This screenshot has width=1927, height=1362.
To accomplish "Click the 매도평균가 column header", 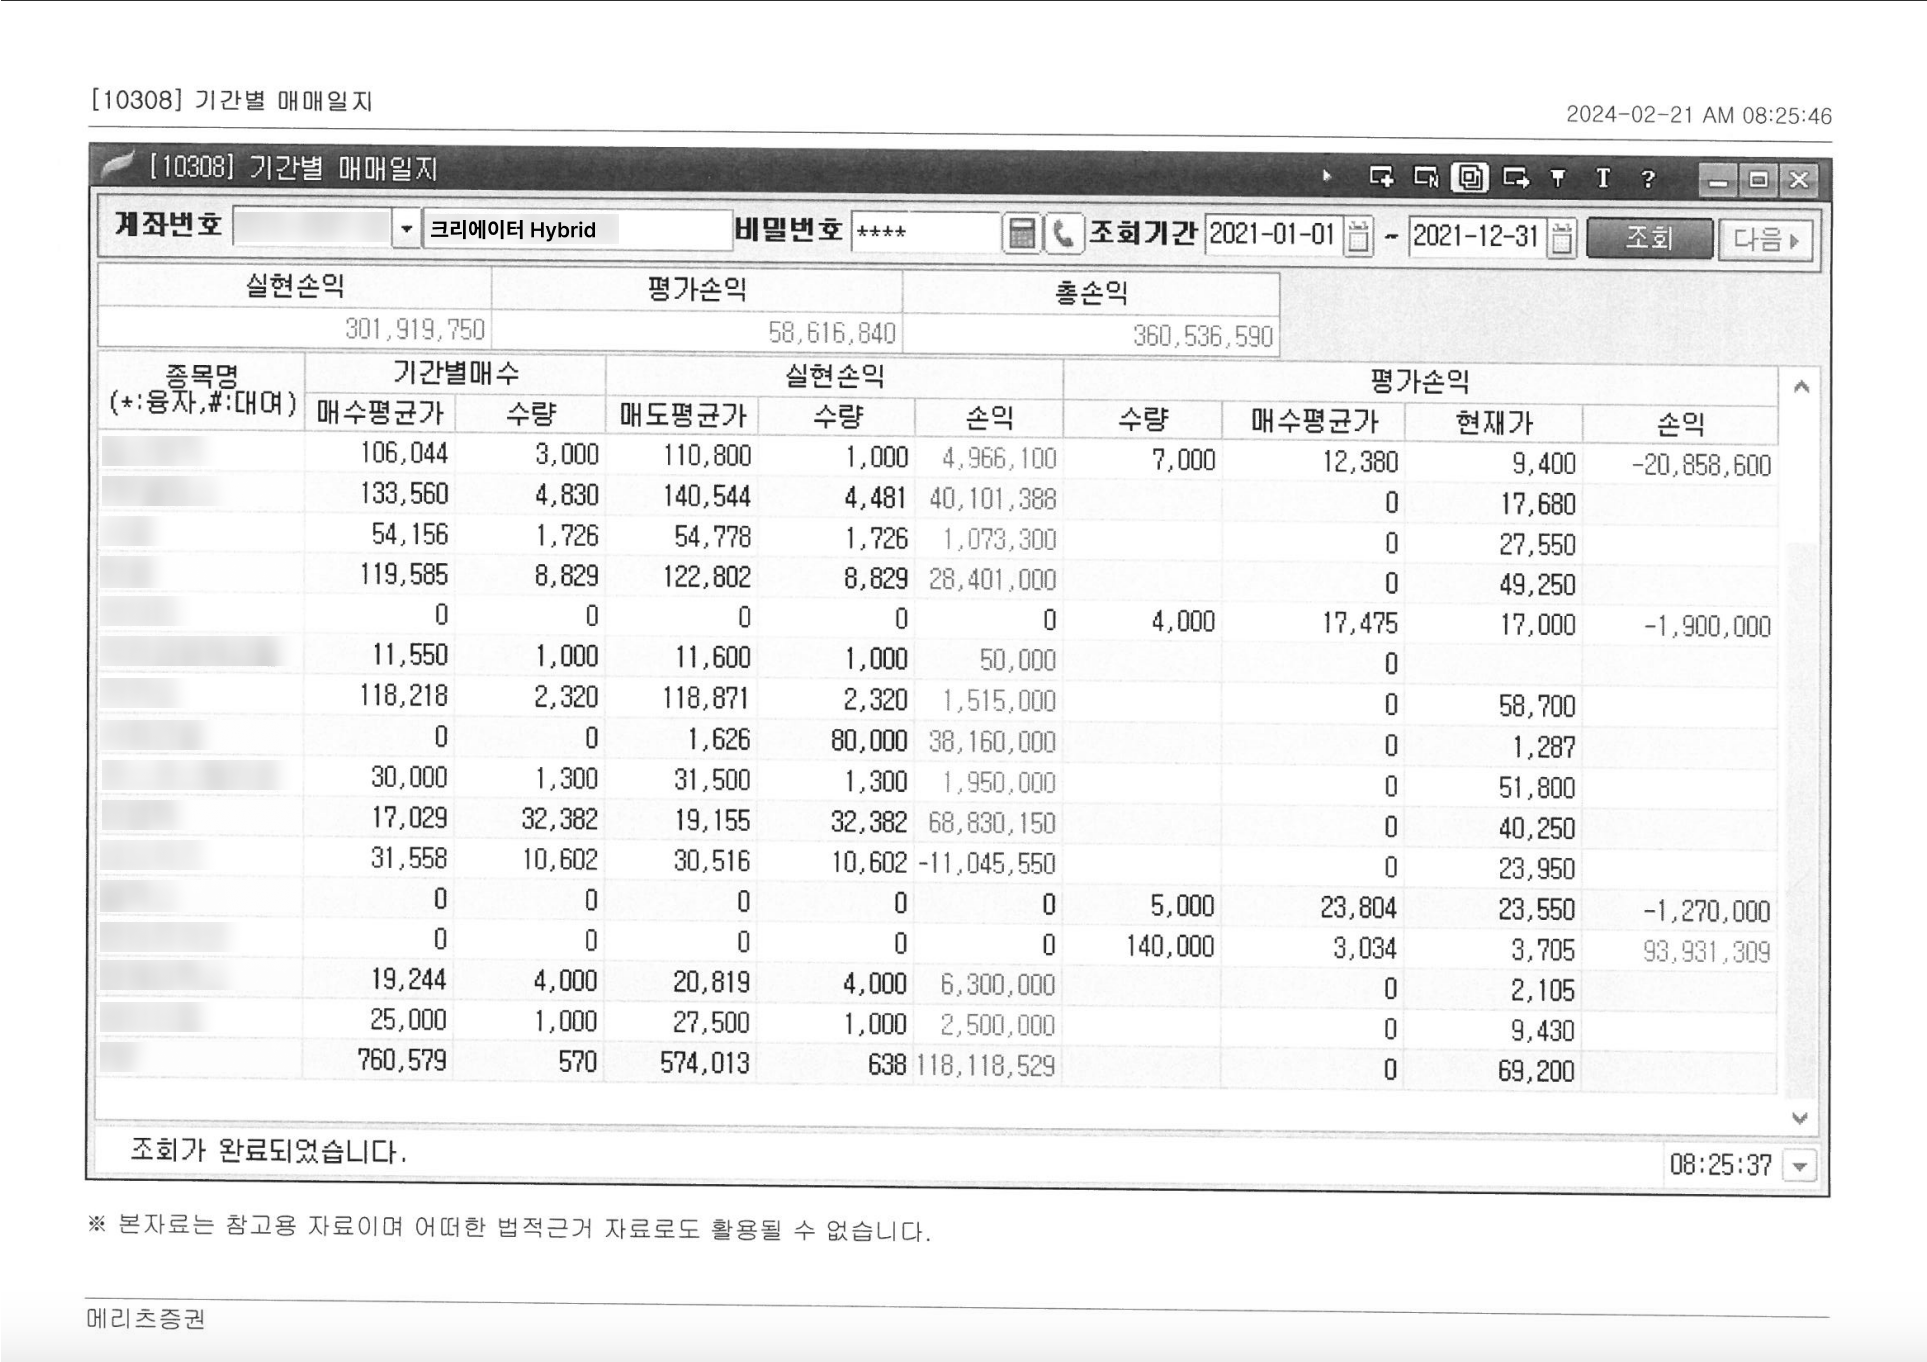I will (682, 416).
